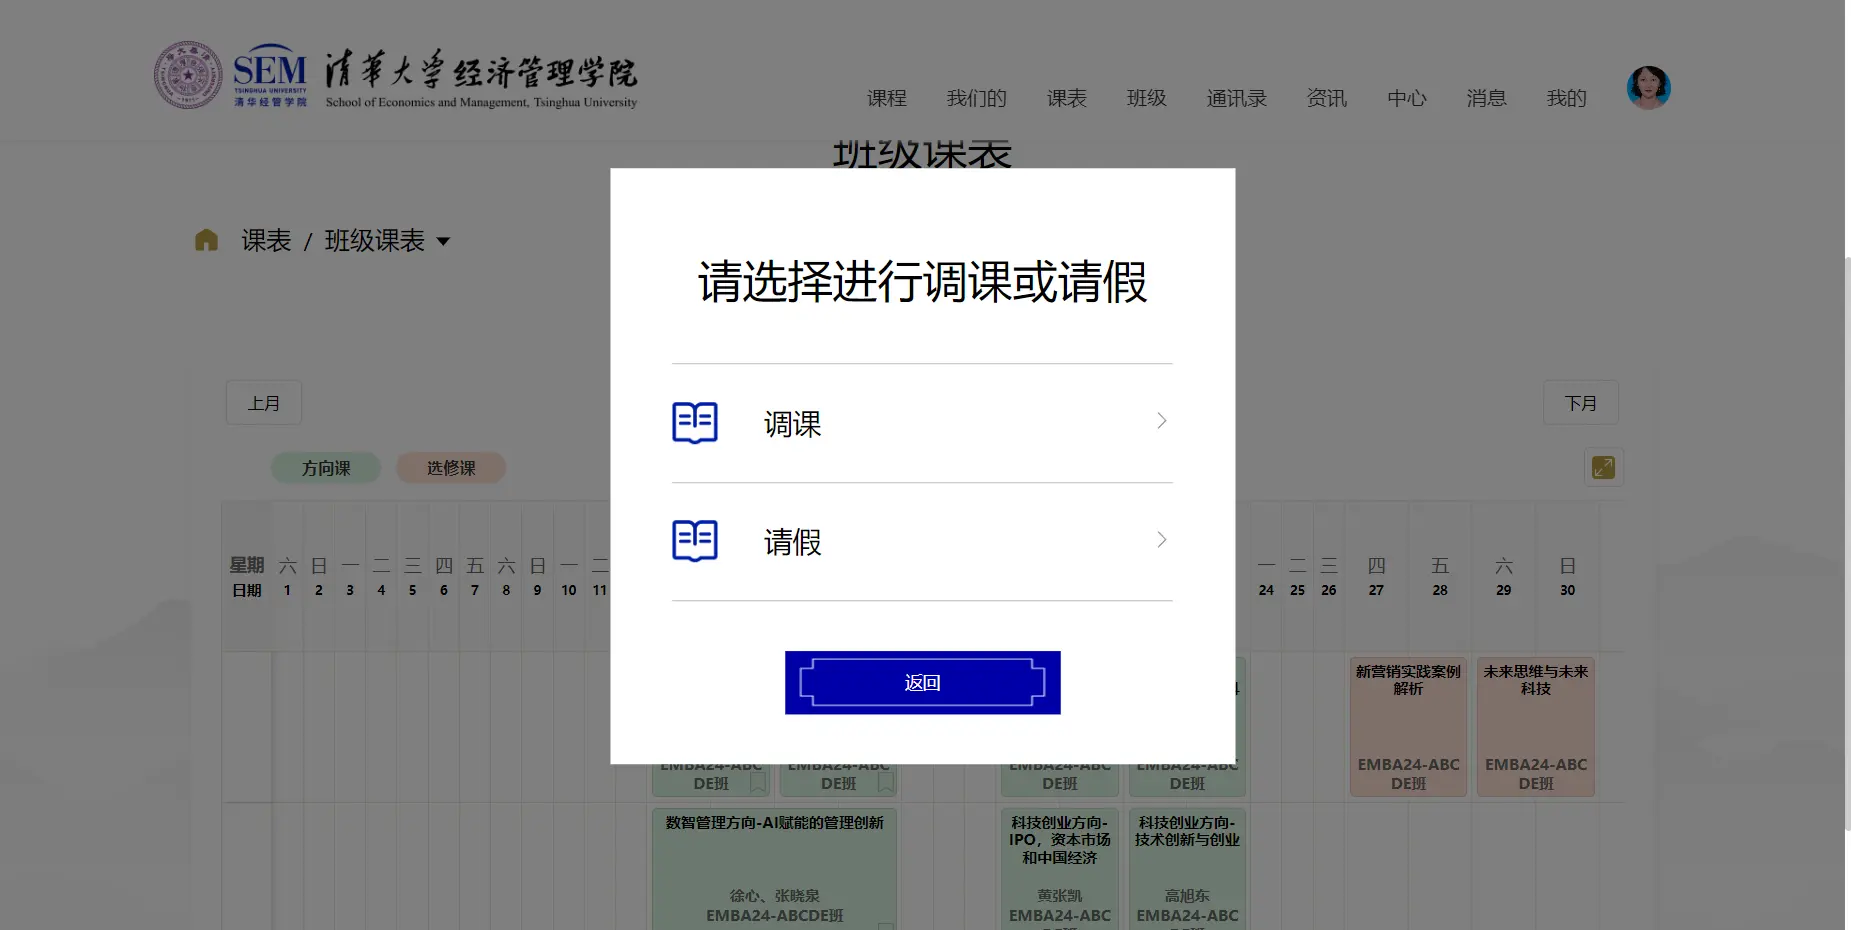Click the book icon beside 调课
Image resolution: width=1851 pixels, height=930 pixels.
(694, 422)
